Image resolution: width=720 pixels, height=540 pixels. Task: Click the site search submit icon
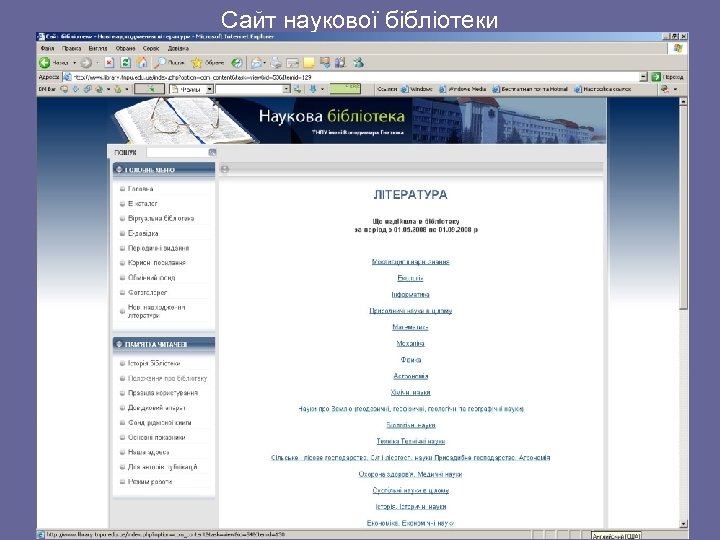(x=212, y=152)
